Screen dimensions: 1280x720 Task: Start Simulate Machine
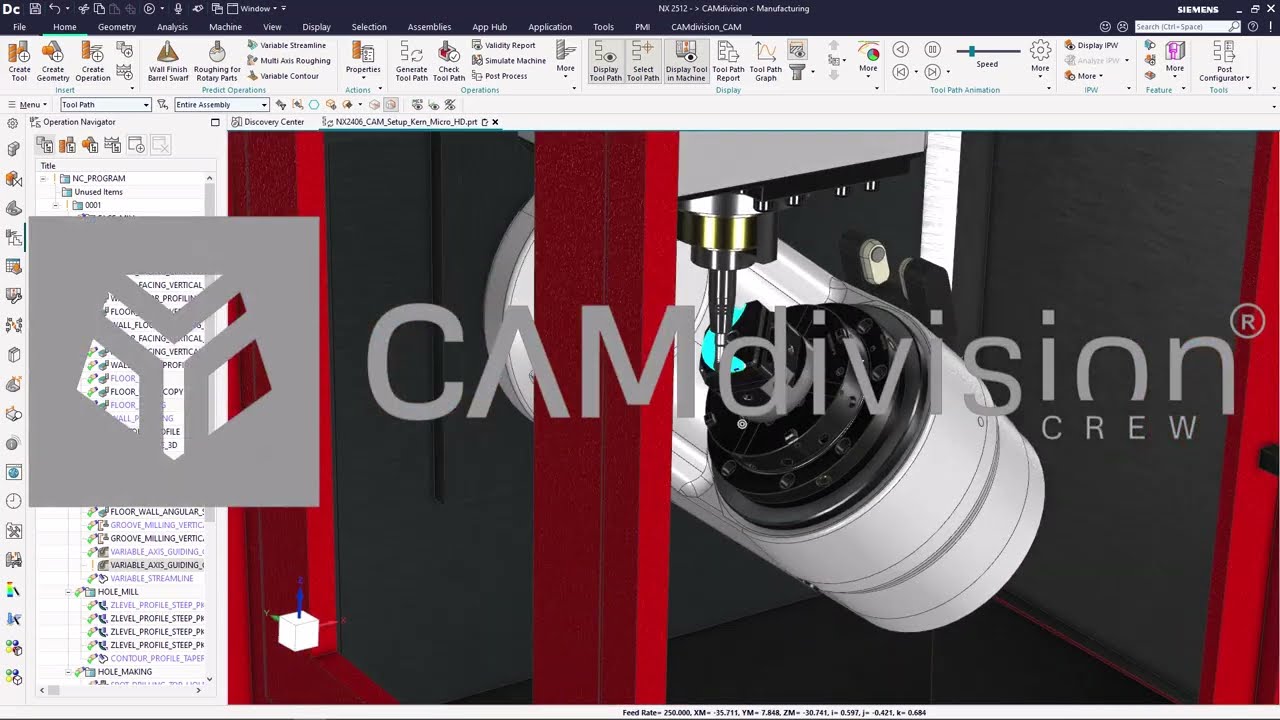pos(509,60)
